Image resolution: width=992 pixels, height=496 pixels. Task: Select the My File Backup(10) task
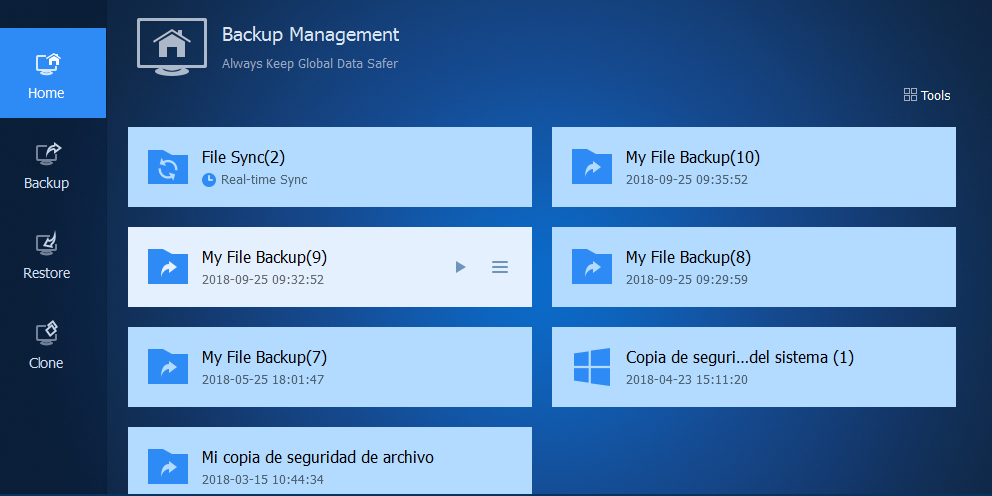[x=693, y=157]
